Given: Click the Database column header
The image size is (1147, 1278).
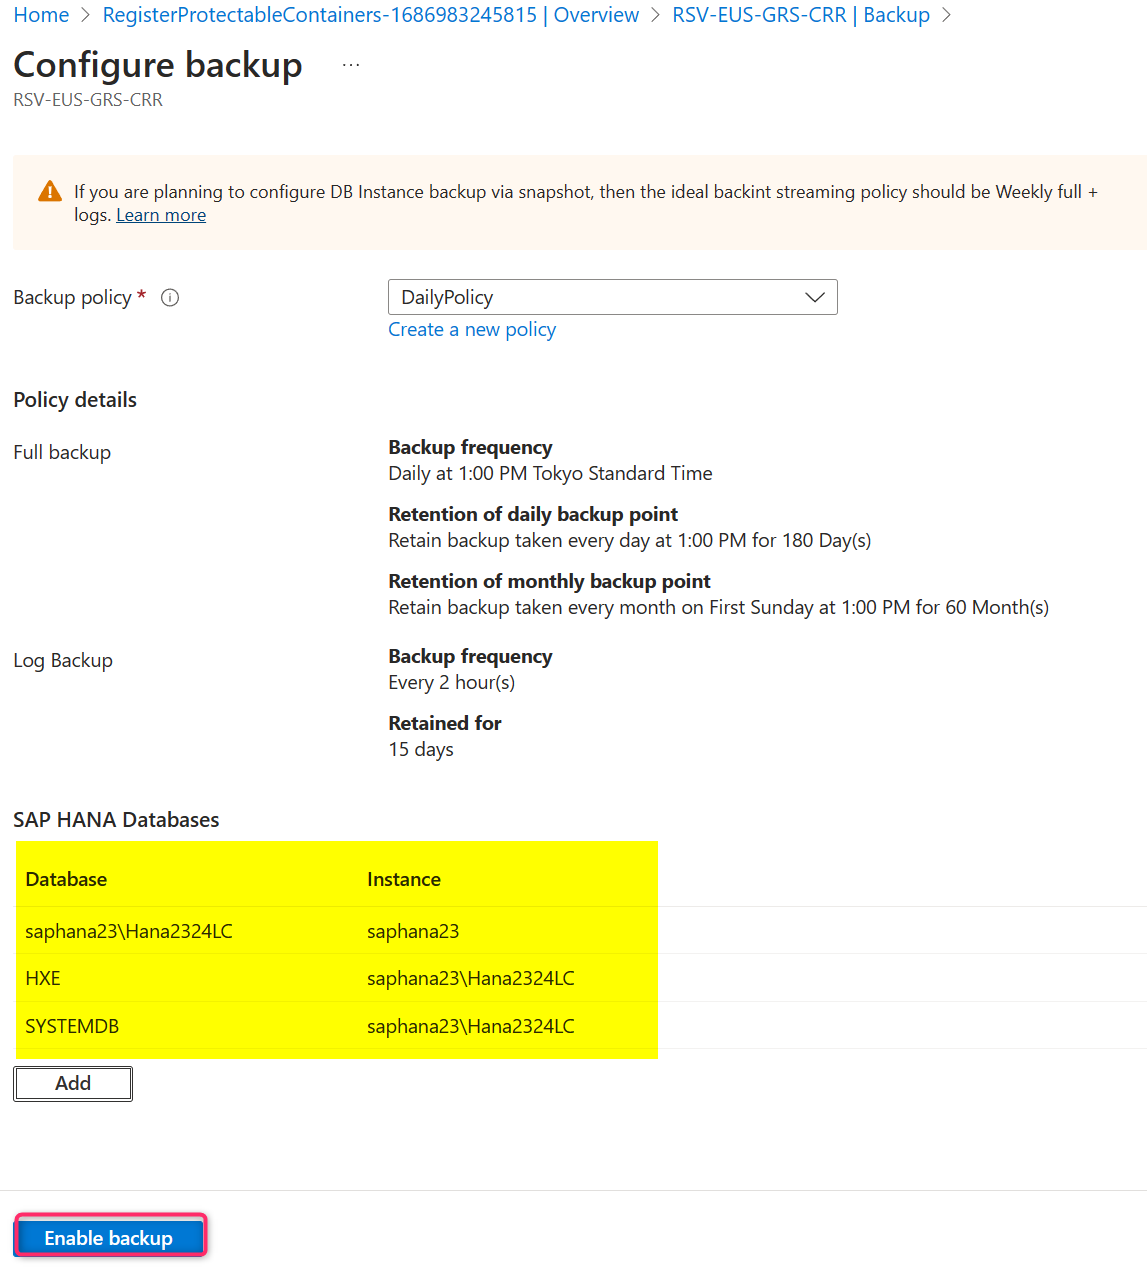Looking at the screenshot, I should click(x=66, y=880).
